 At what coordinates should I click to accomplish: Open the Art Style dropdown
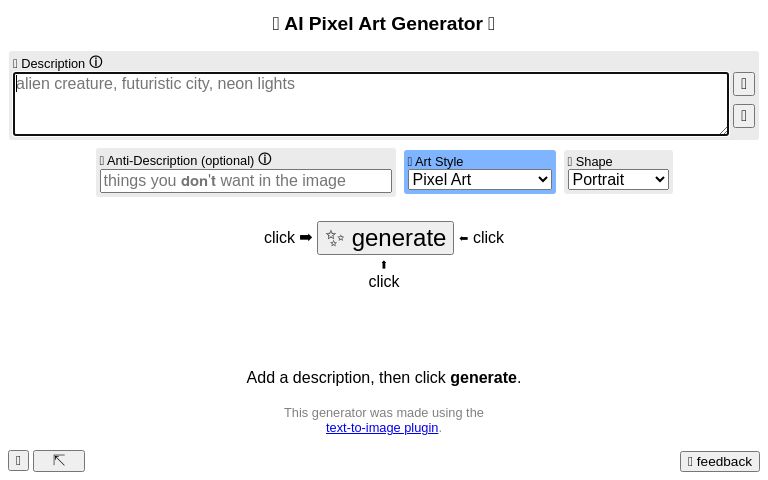pyautogui.click(x=480, y=180)
